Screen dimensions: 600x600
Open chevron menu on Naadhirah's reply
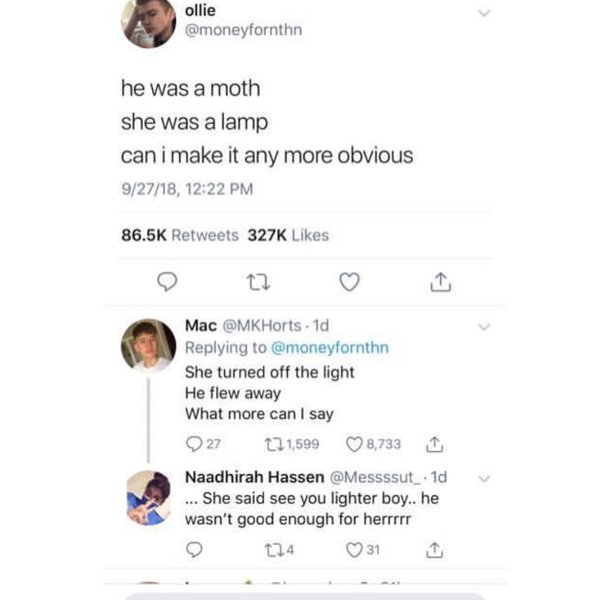[x=486, y=479]
